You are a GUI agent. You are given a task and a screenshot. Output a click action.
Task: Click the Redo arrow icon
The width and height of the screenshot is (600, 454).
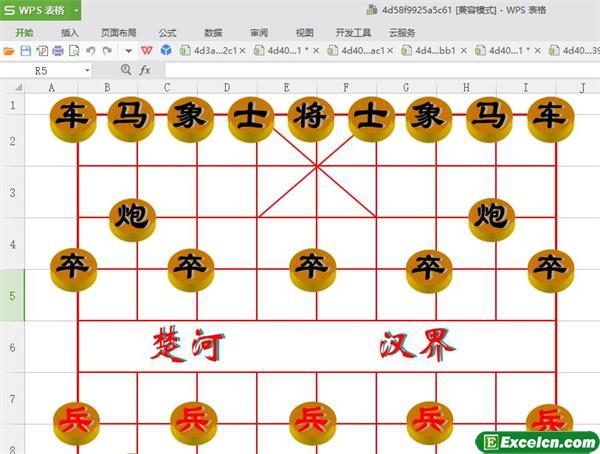click(108, 51)
